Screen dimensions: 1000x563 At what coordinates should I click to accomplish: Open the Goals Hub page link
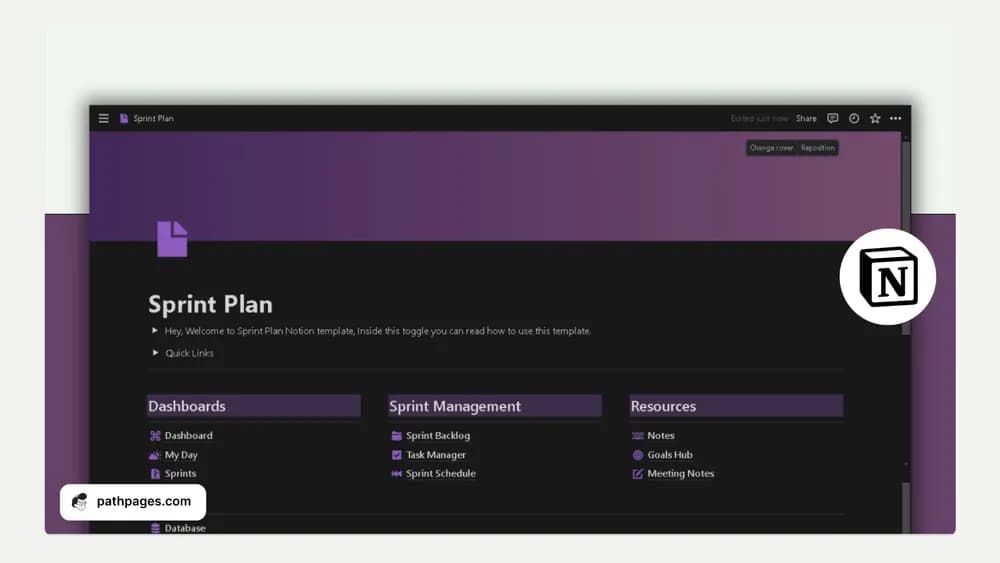click(670, 455)
